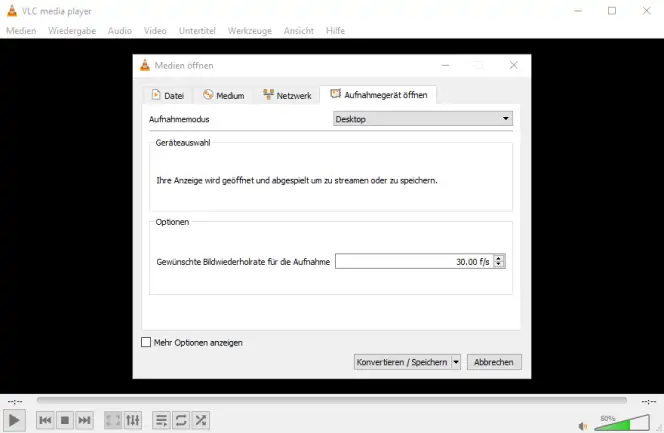Screen dimensions: 664x433
Task: Open the Hilfe menu
Action: [335, 30]
